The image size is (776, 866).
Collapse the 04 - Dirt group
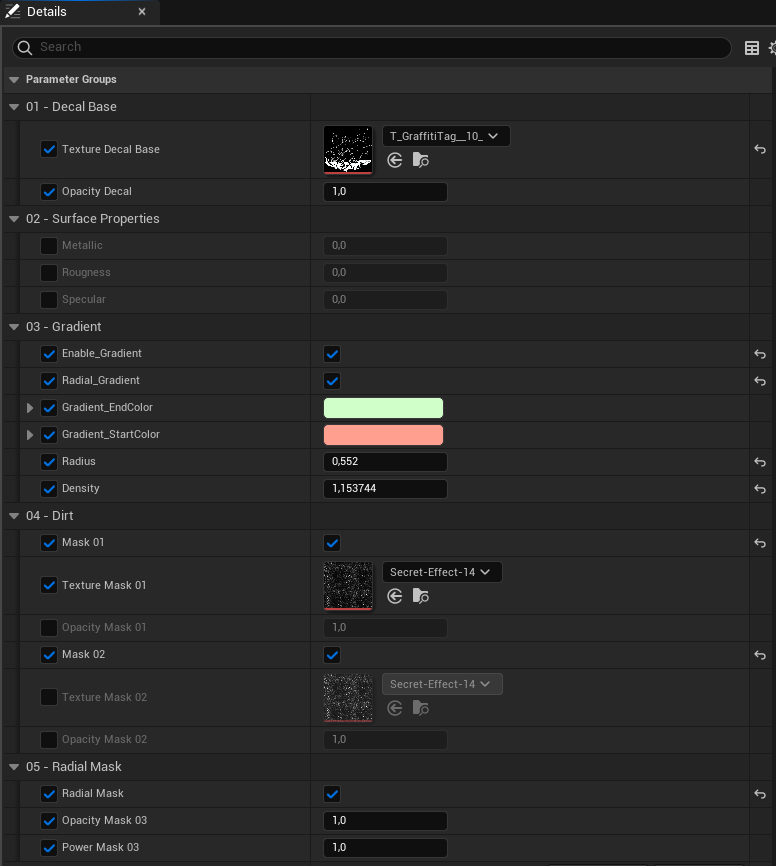pyautogui.click(x=14, y=516)
